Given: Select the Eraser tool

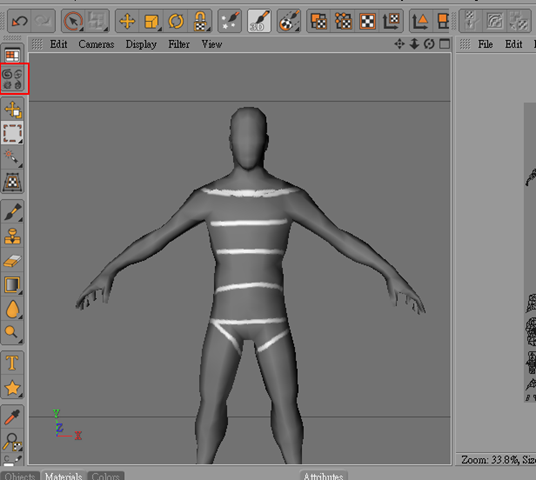Looking at the screenshot, I should [x=13, y=261].
